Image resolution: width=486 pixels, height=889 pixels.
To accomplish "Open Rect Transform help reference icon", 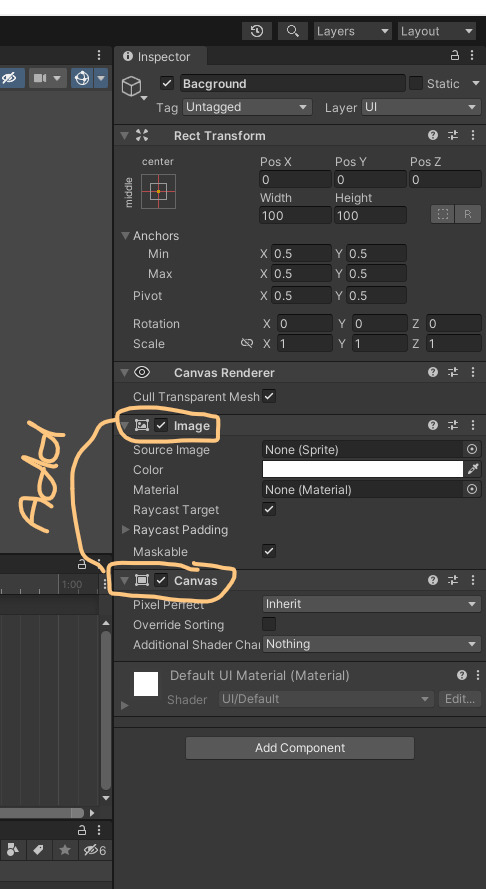I will click(433, 136).
